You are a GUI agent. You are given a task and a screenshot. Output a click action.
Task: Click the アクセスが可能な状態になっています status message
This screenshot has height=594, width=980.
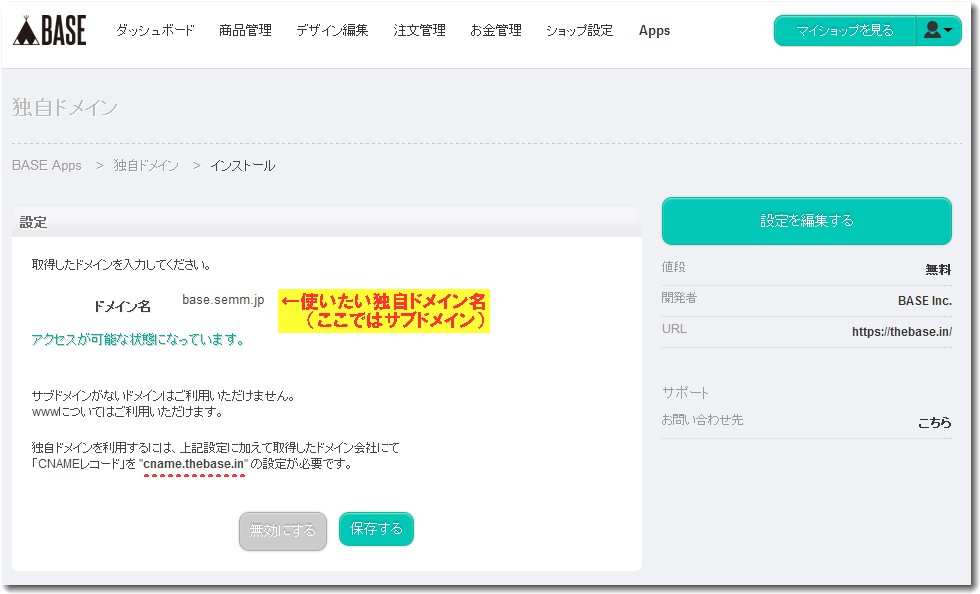pyautogui.click(x=138, y=340)
